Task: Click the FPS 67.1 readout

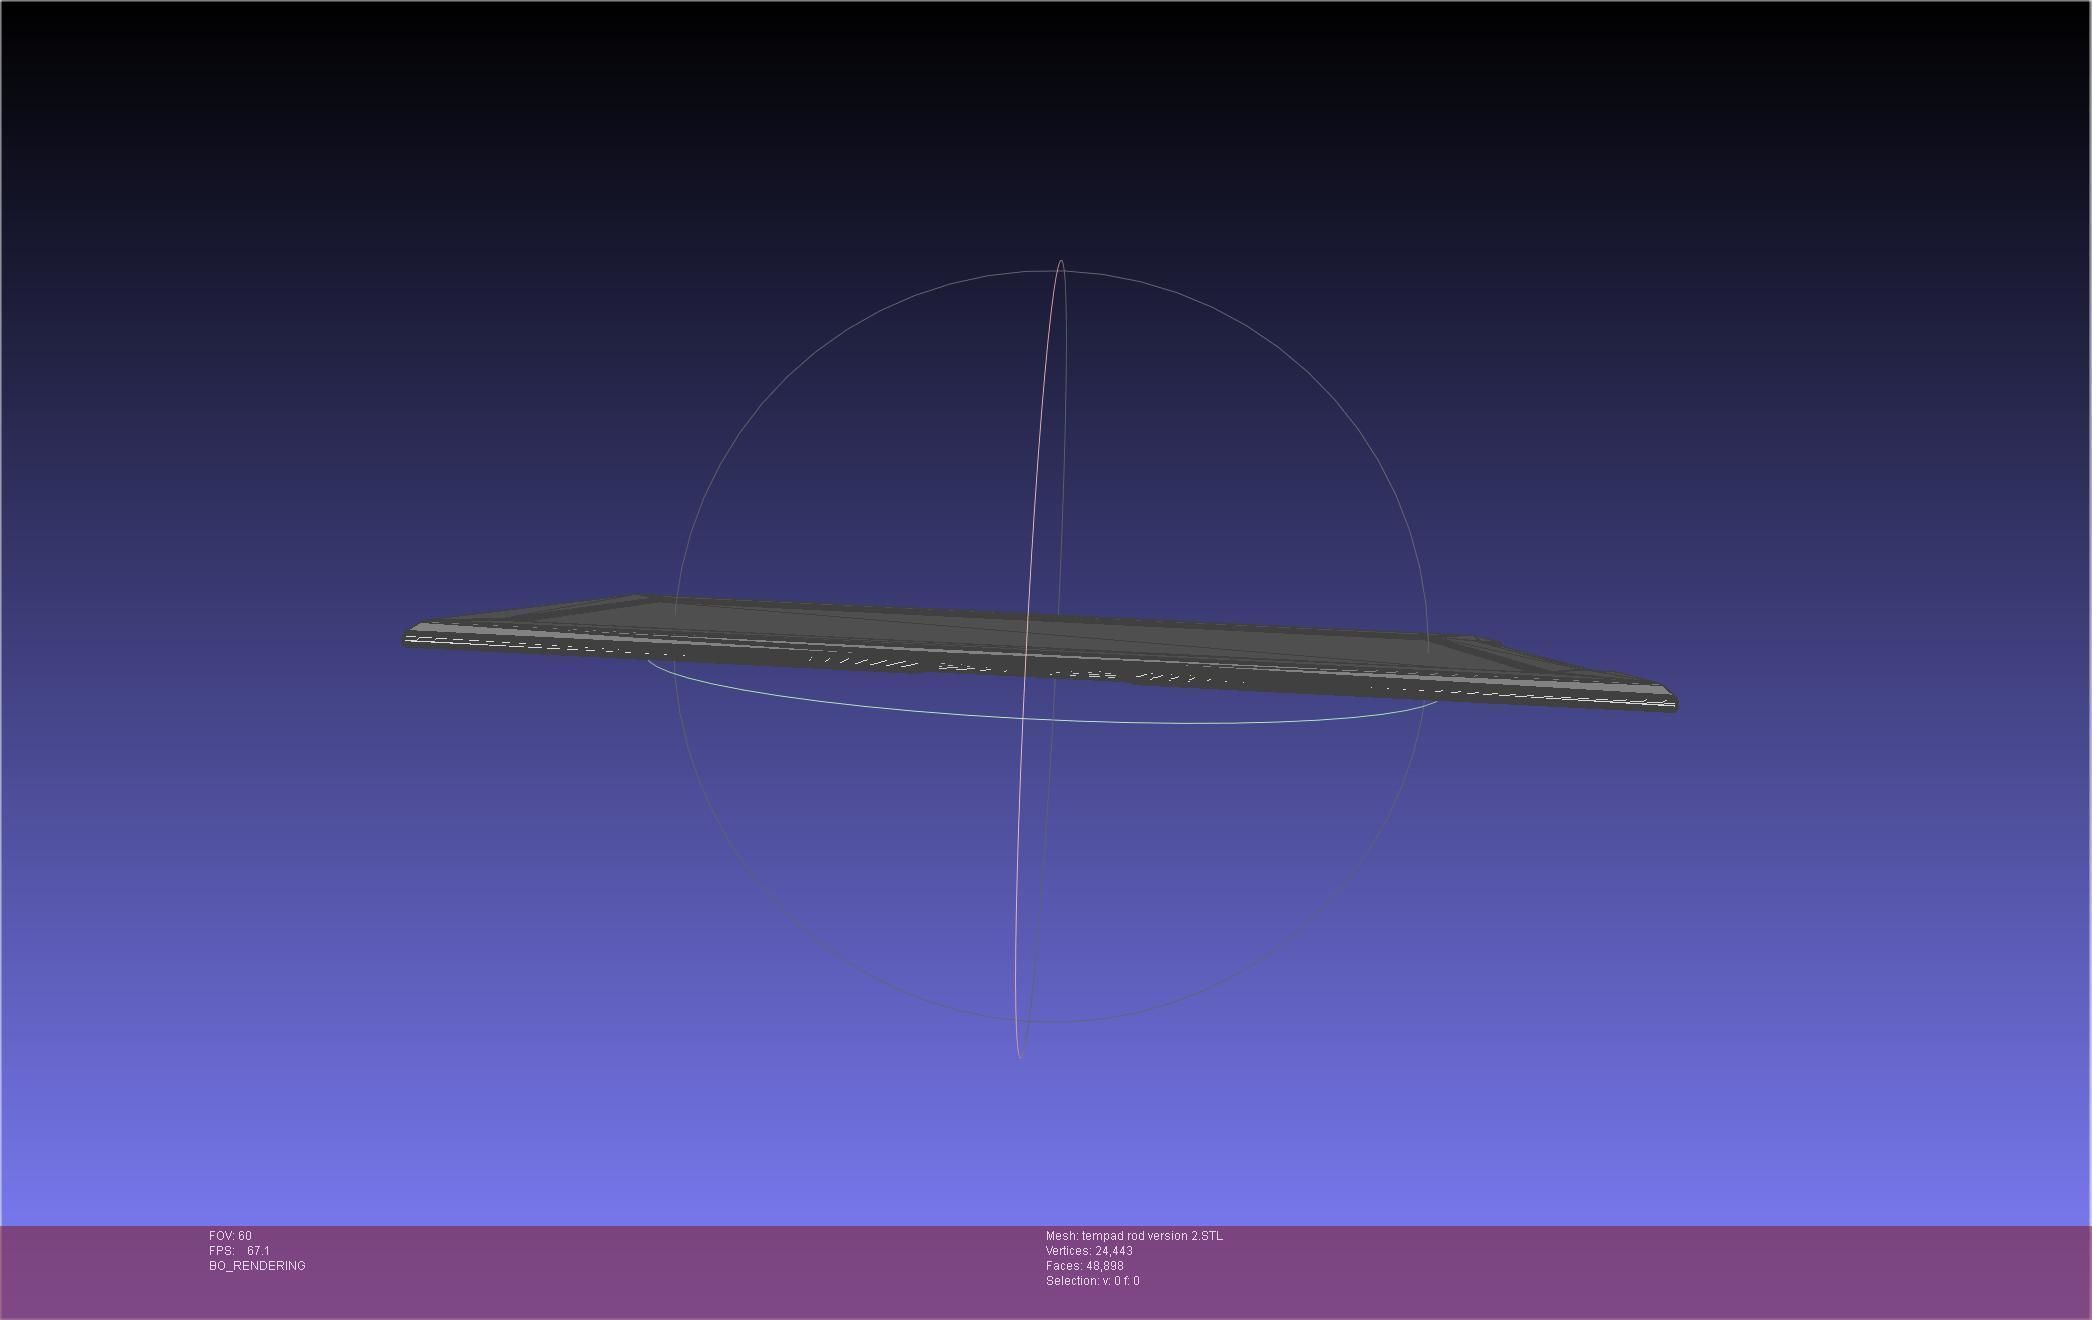Action: coord(239,1251)
